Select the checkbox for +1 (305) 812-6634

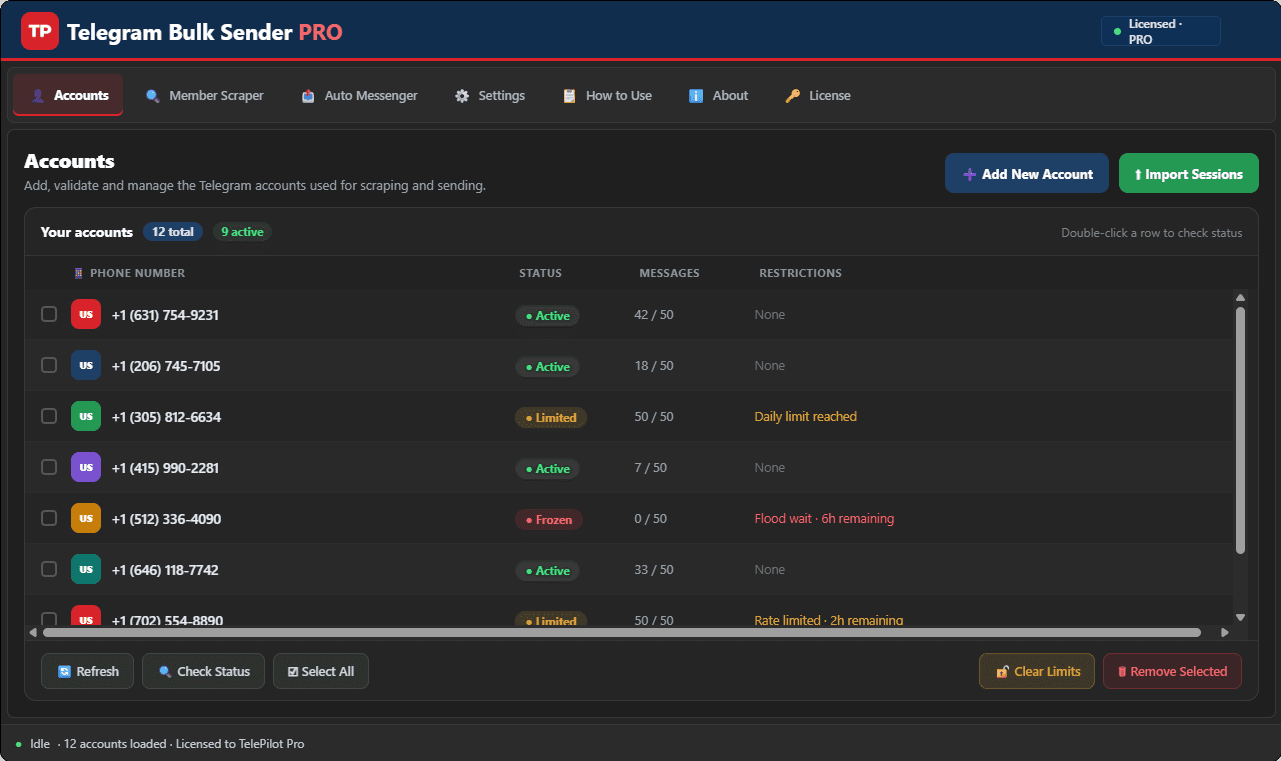[49, 416]
